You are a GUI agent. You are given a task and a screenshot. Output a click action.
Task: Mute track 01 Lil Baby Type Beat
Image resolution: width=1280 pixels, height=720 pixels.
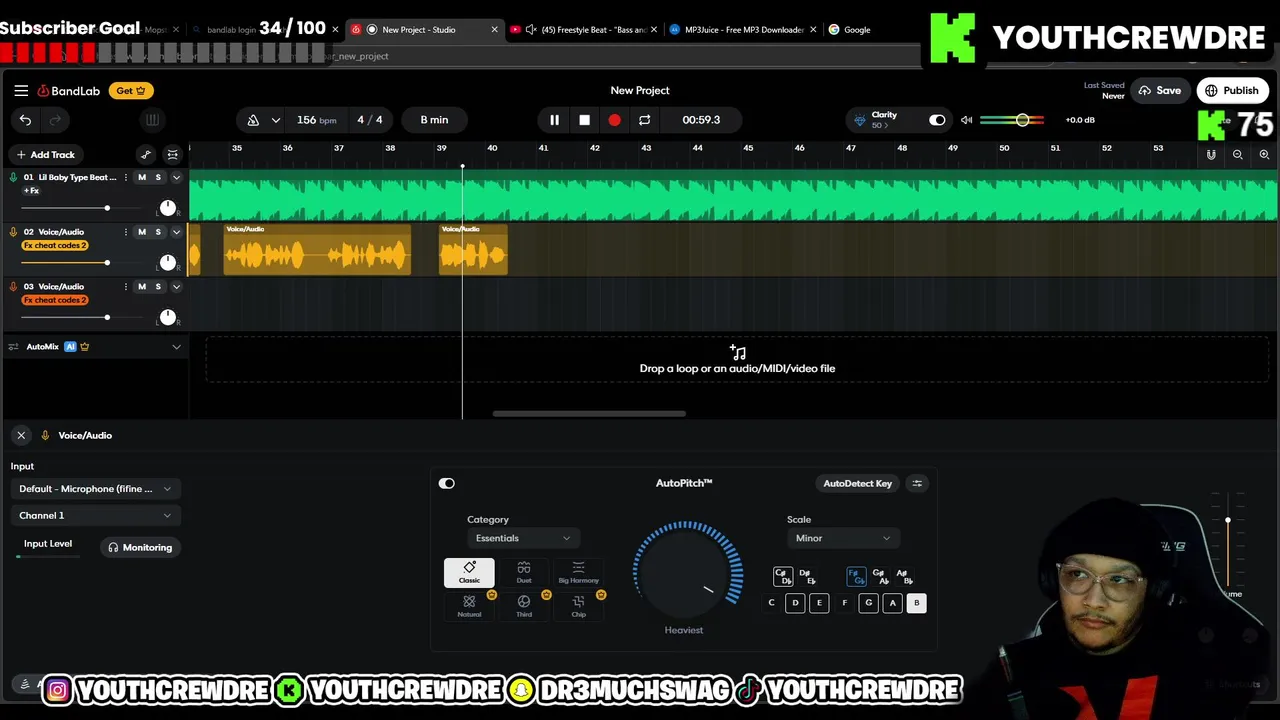141,177
